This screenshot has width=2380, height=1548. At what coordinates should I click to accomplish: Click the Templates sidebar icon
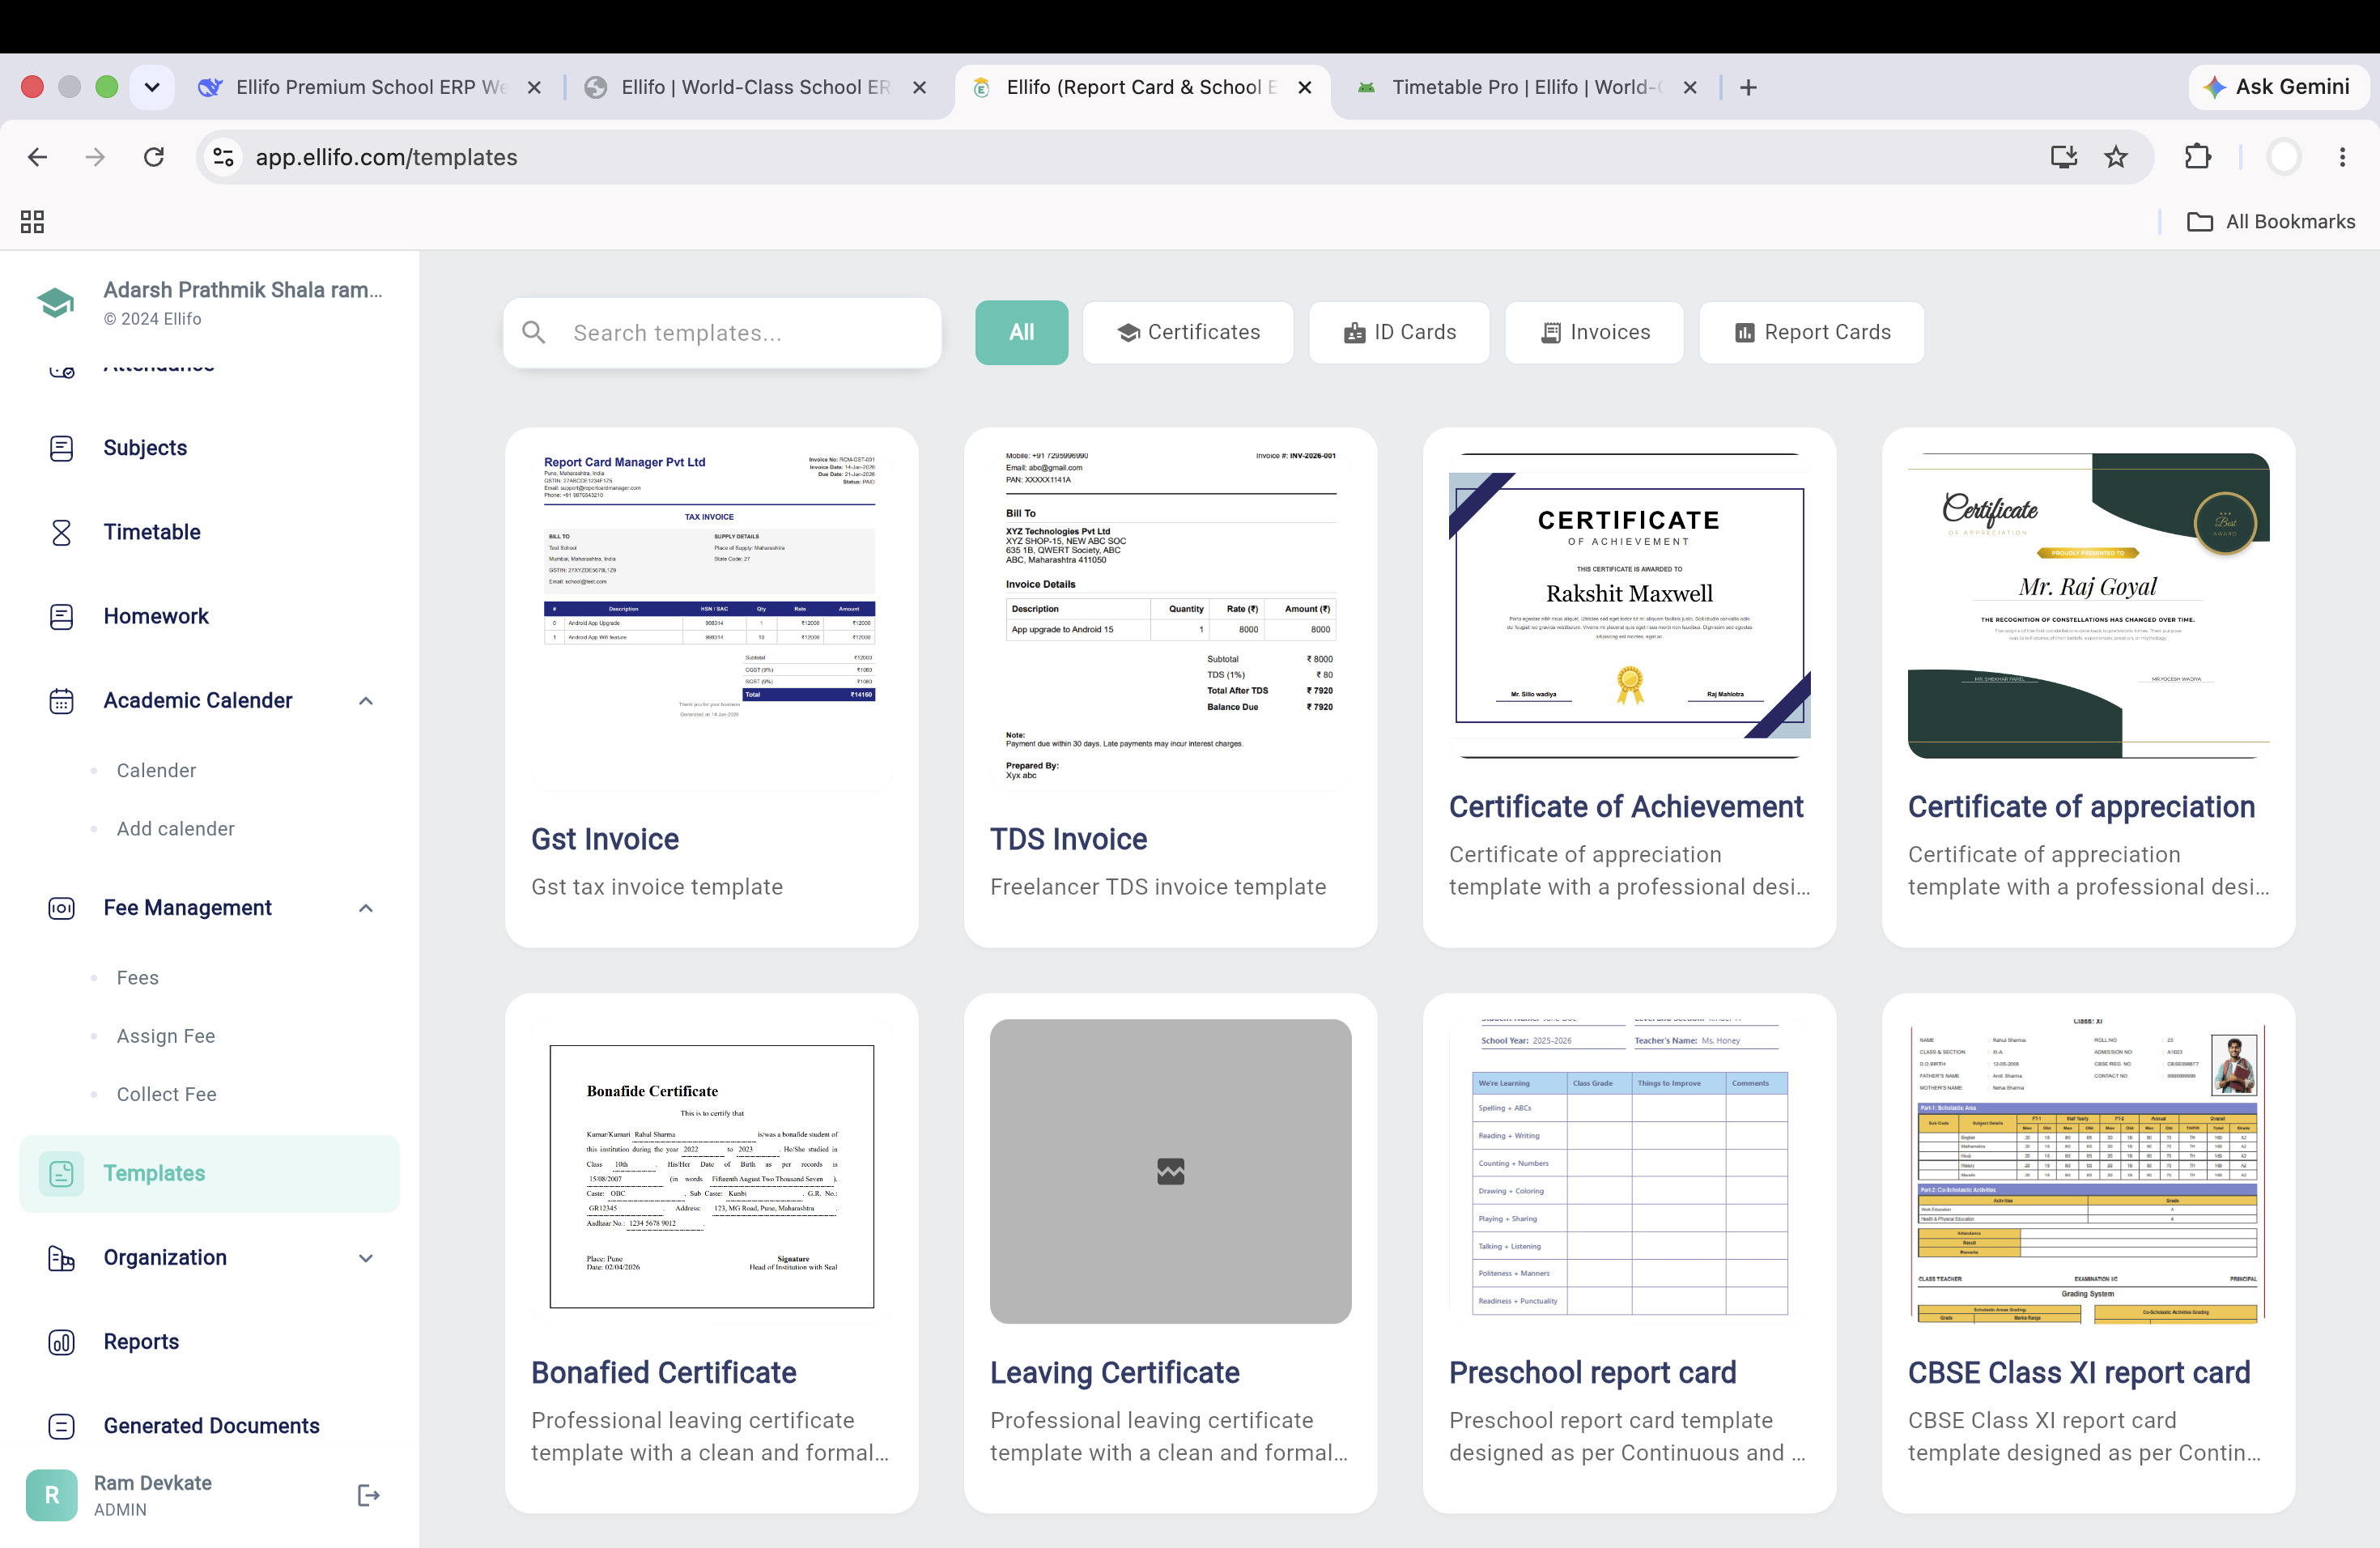click(61, 1173)
